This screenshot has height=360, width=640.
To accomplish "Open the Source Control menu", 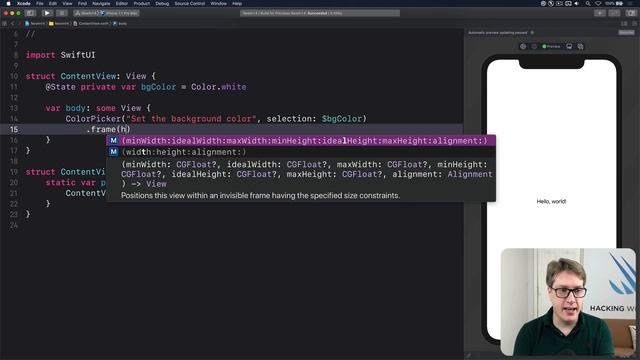I will pyautogui.click(x=190, y=3).
